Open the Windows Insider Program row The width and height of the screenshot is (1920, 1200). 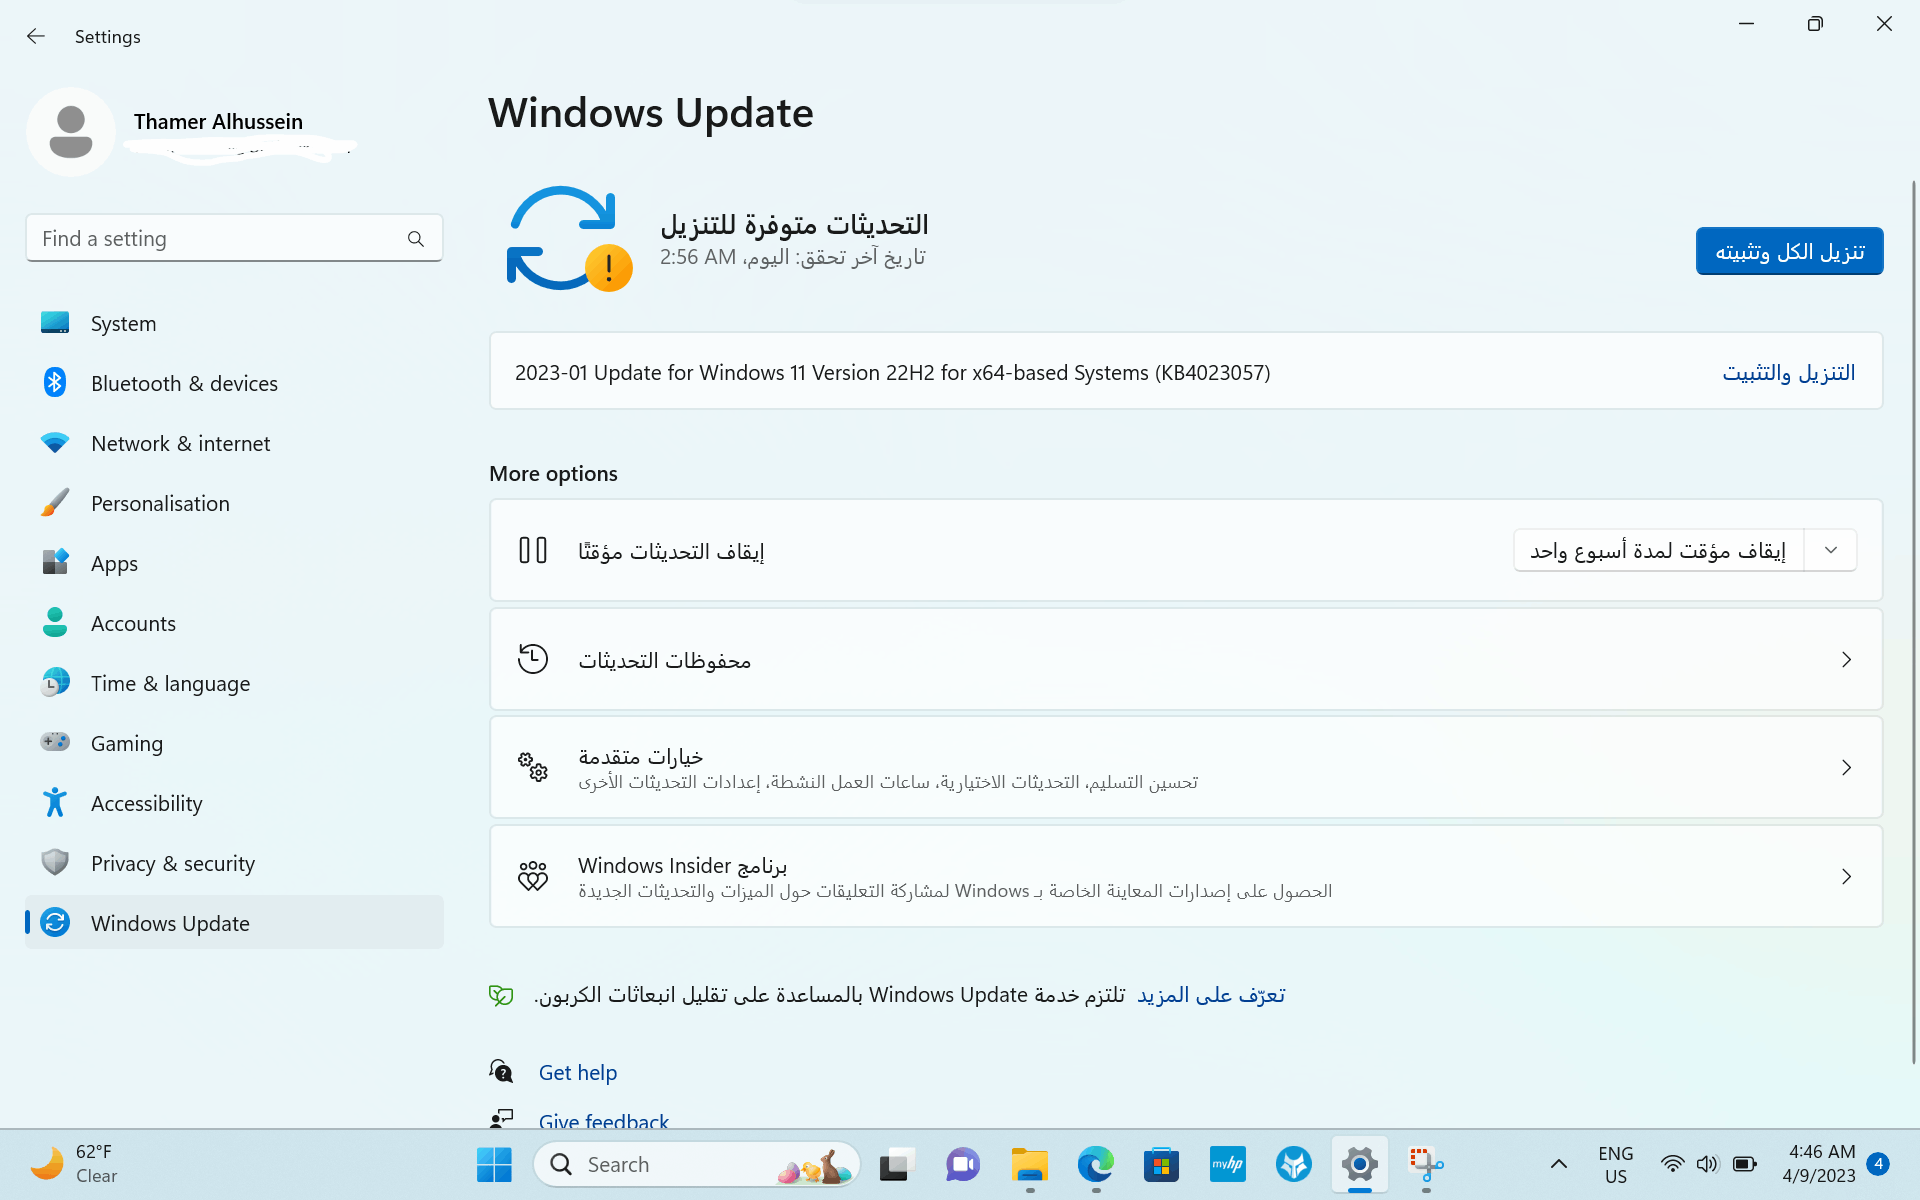(1846, 877)
